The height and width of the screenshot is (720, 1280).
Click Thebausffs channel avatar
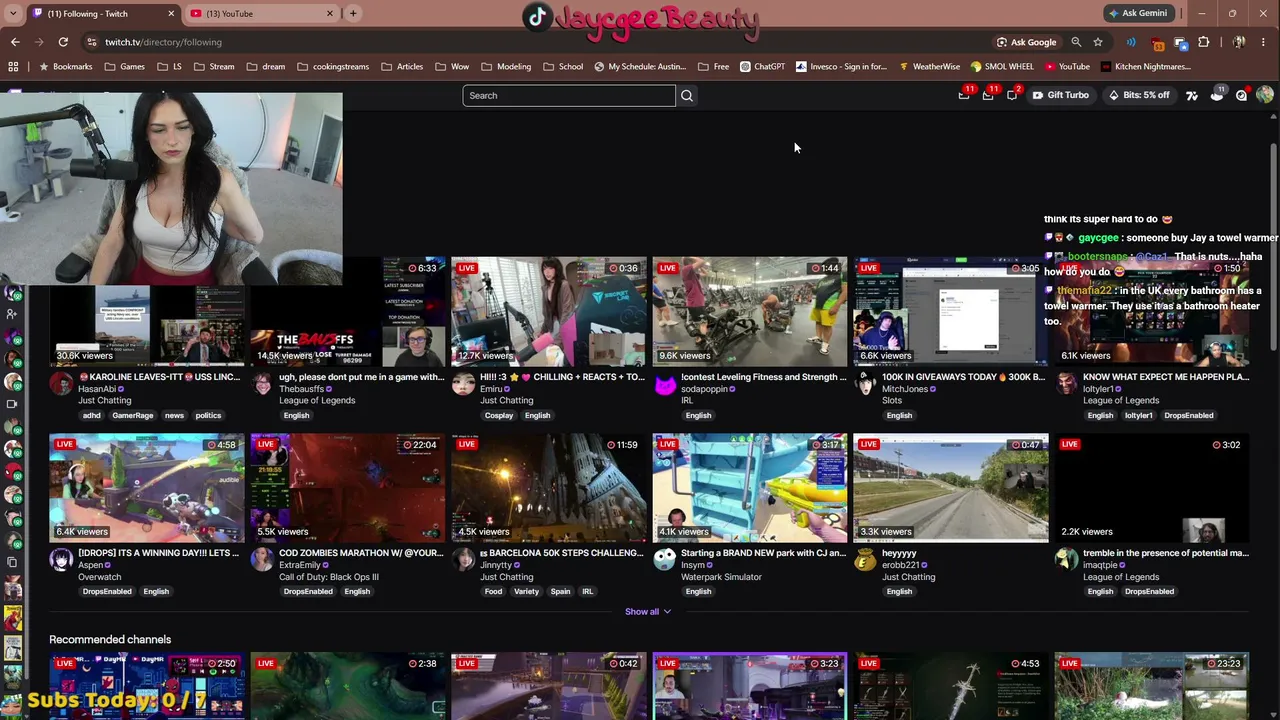(x=262, y=385)
